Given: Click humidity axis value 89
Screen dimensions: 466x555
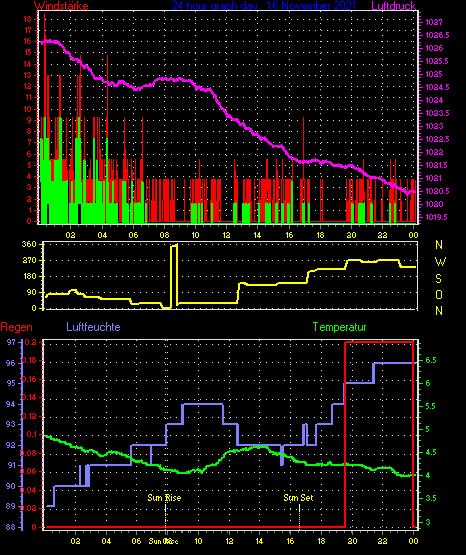Looking at the screenshot, I should tap(11, 507).
